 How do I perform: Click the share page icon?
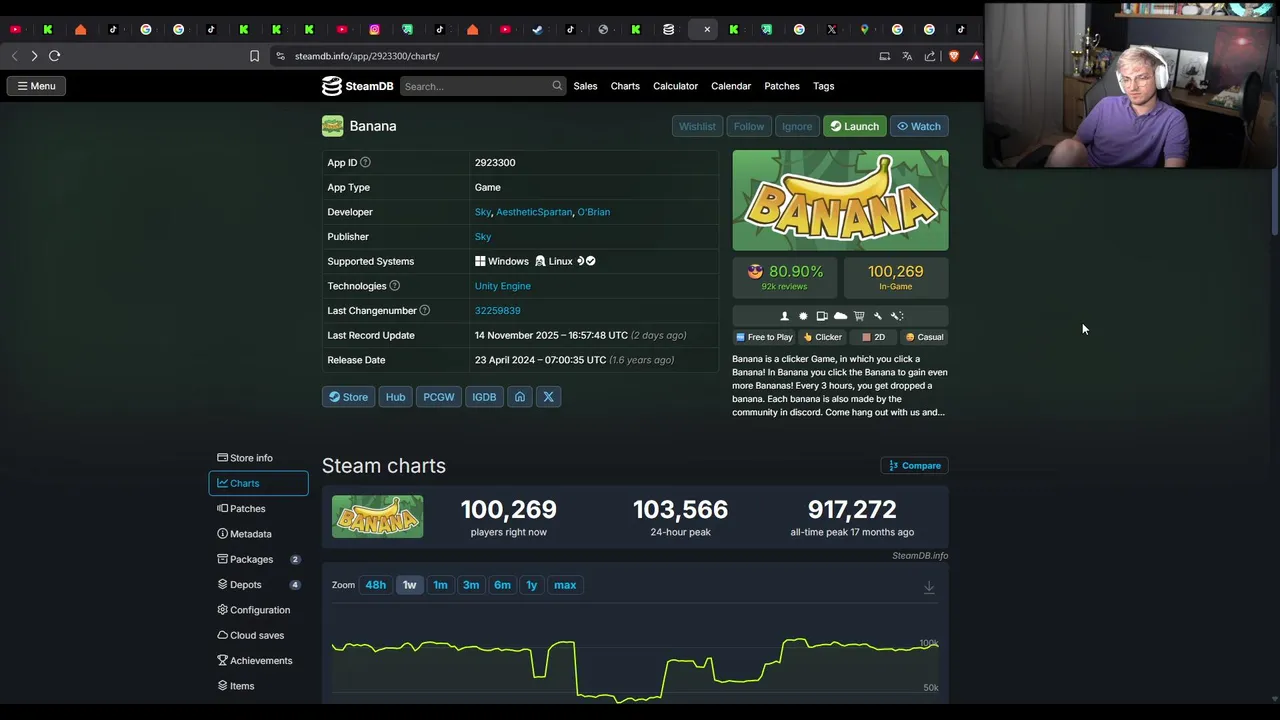pos(930,56)
